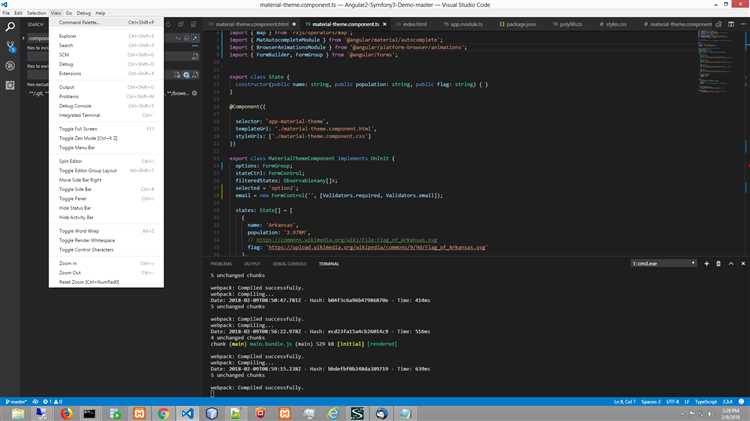750x421 pixels.
Task: Open Debug view in activity bar
Action: (x=10, y=66)
